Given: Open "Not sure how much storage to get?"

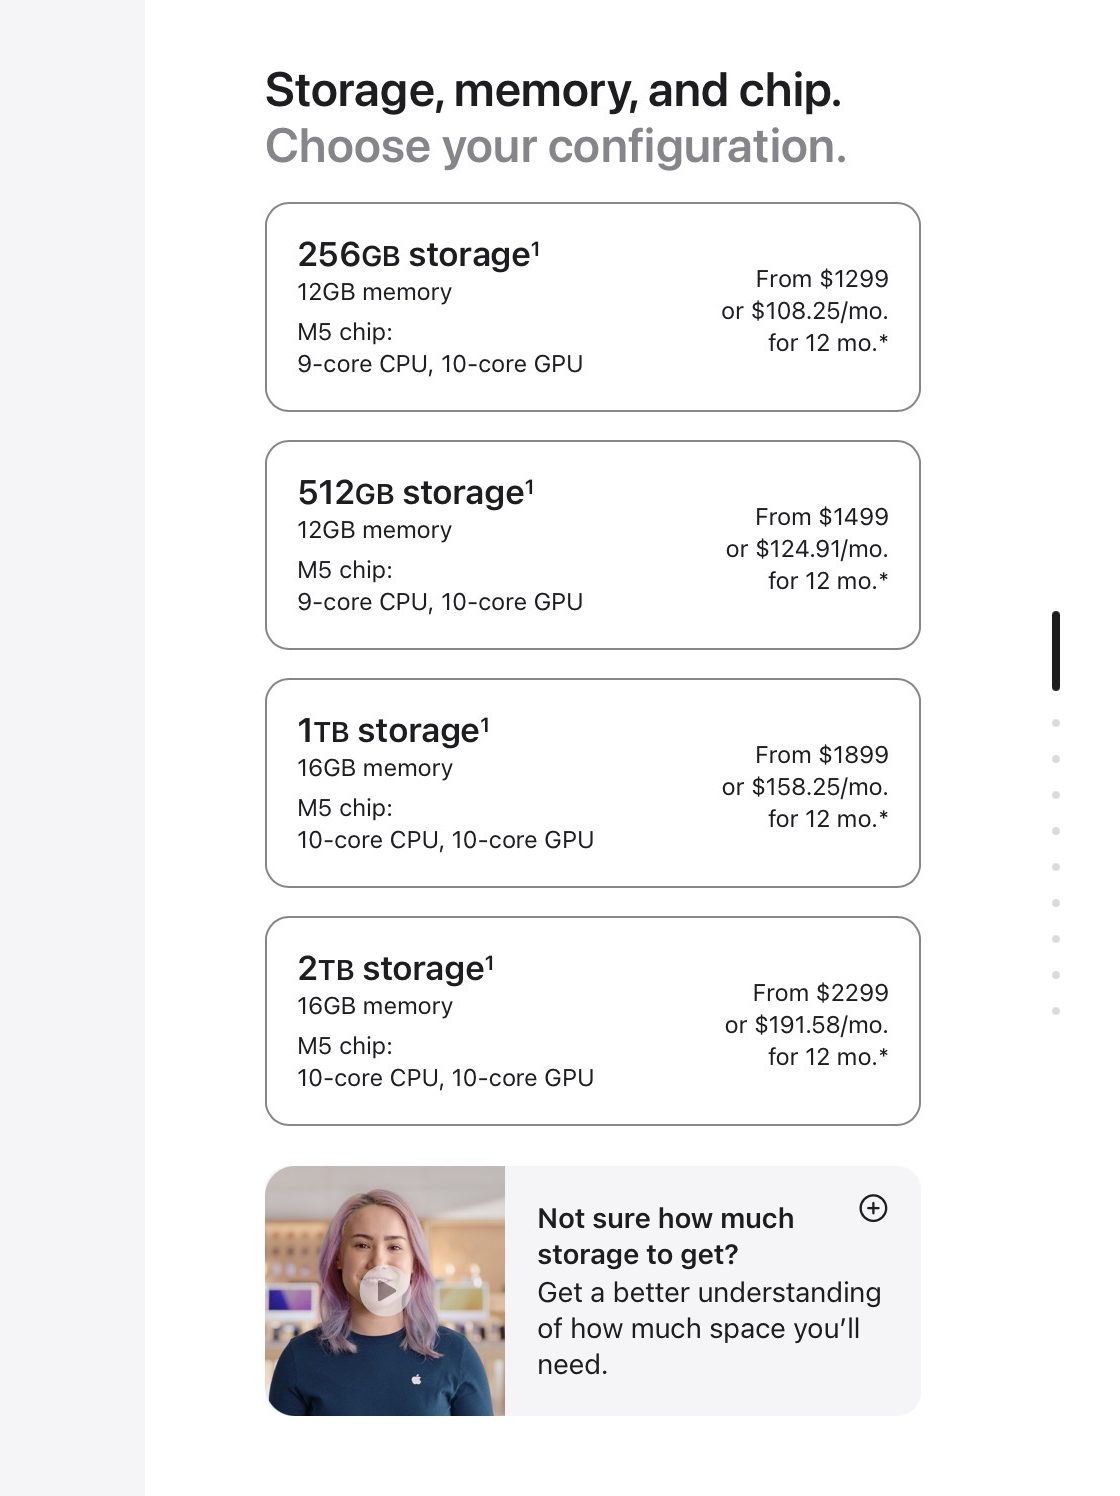Looking at the screenshot, I should pos(665,1236).
